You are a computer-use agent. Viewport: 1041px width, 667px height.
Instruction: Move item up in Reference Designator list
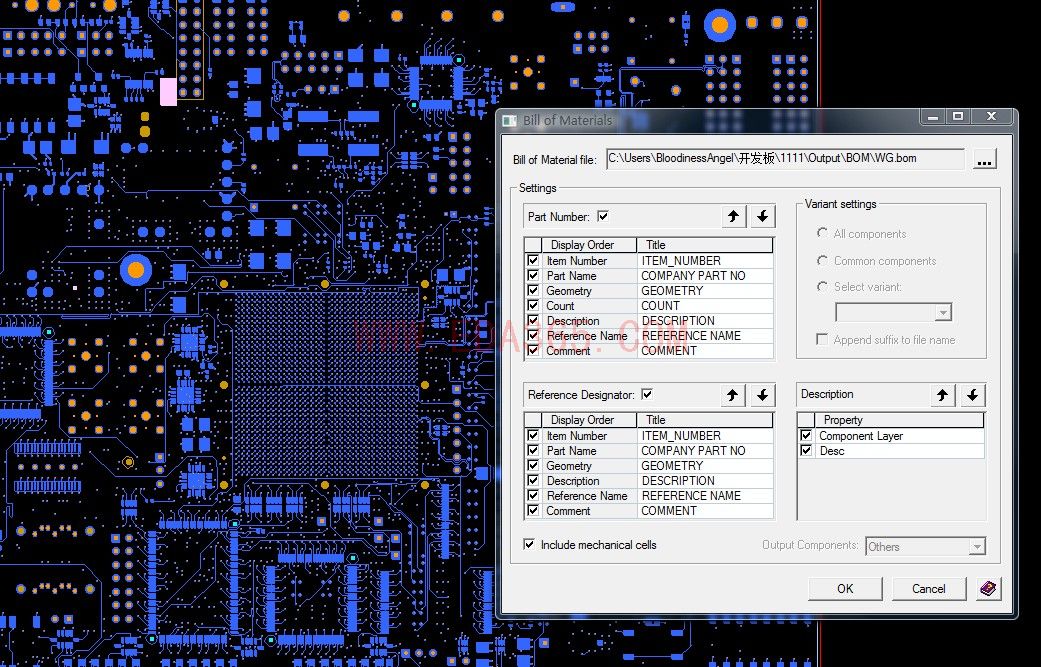(733, 395)
